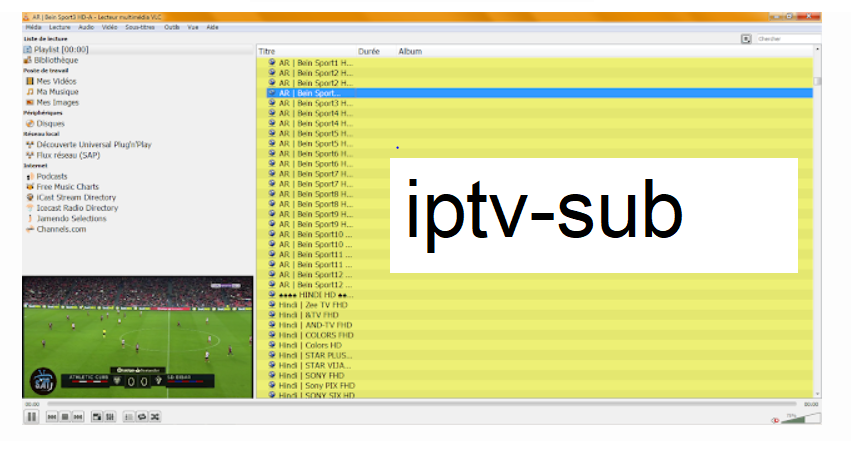Open the Outils menu
851x453 pixels.
point(172,27)
